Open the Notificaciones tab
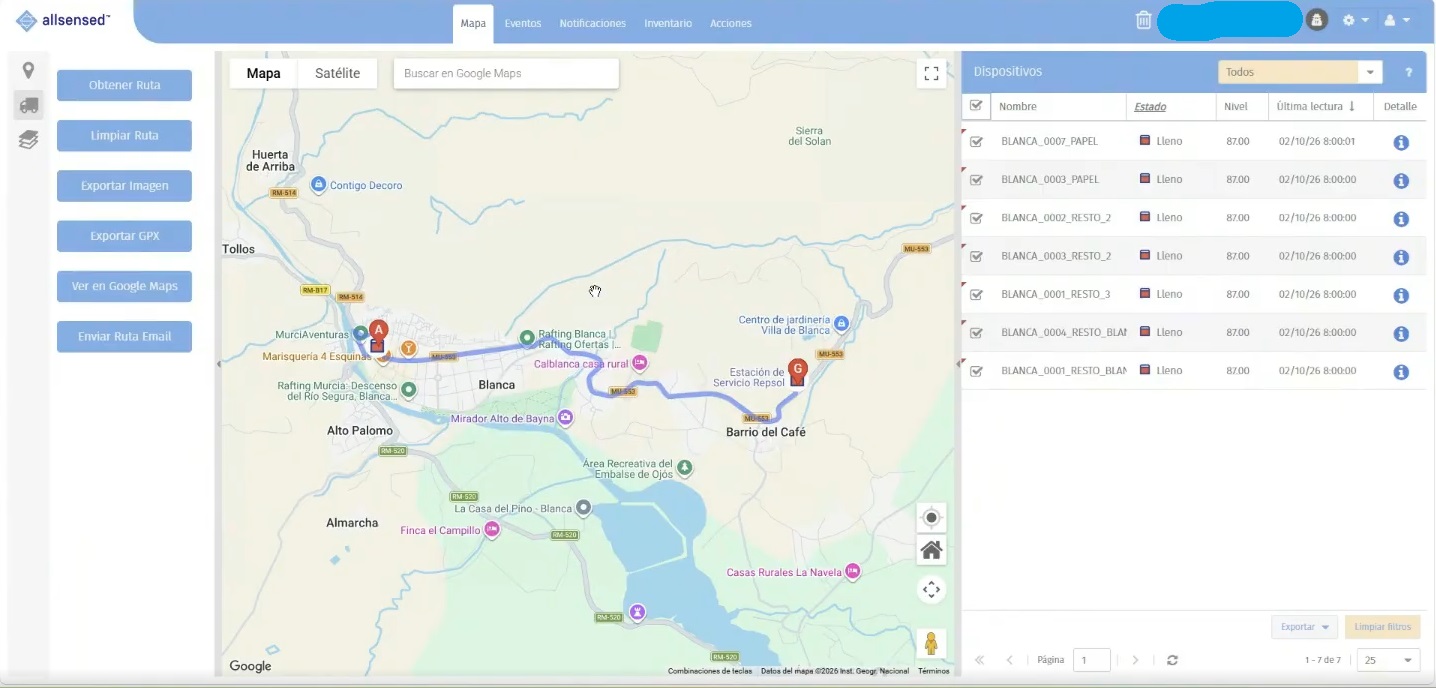Image resolution: width=1436 pixels, height=688 pixels. click(593, 23)
